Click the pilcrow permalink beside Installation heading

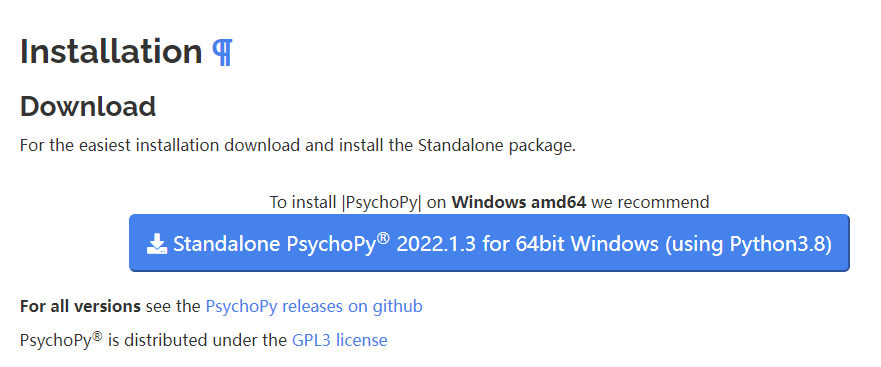point(222,52)
